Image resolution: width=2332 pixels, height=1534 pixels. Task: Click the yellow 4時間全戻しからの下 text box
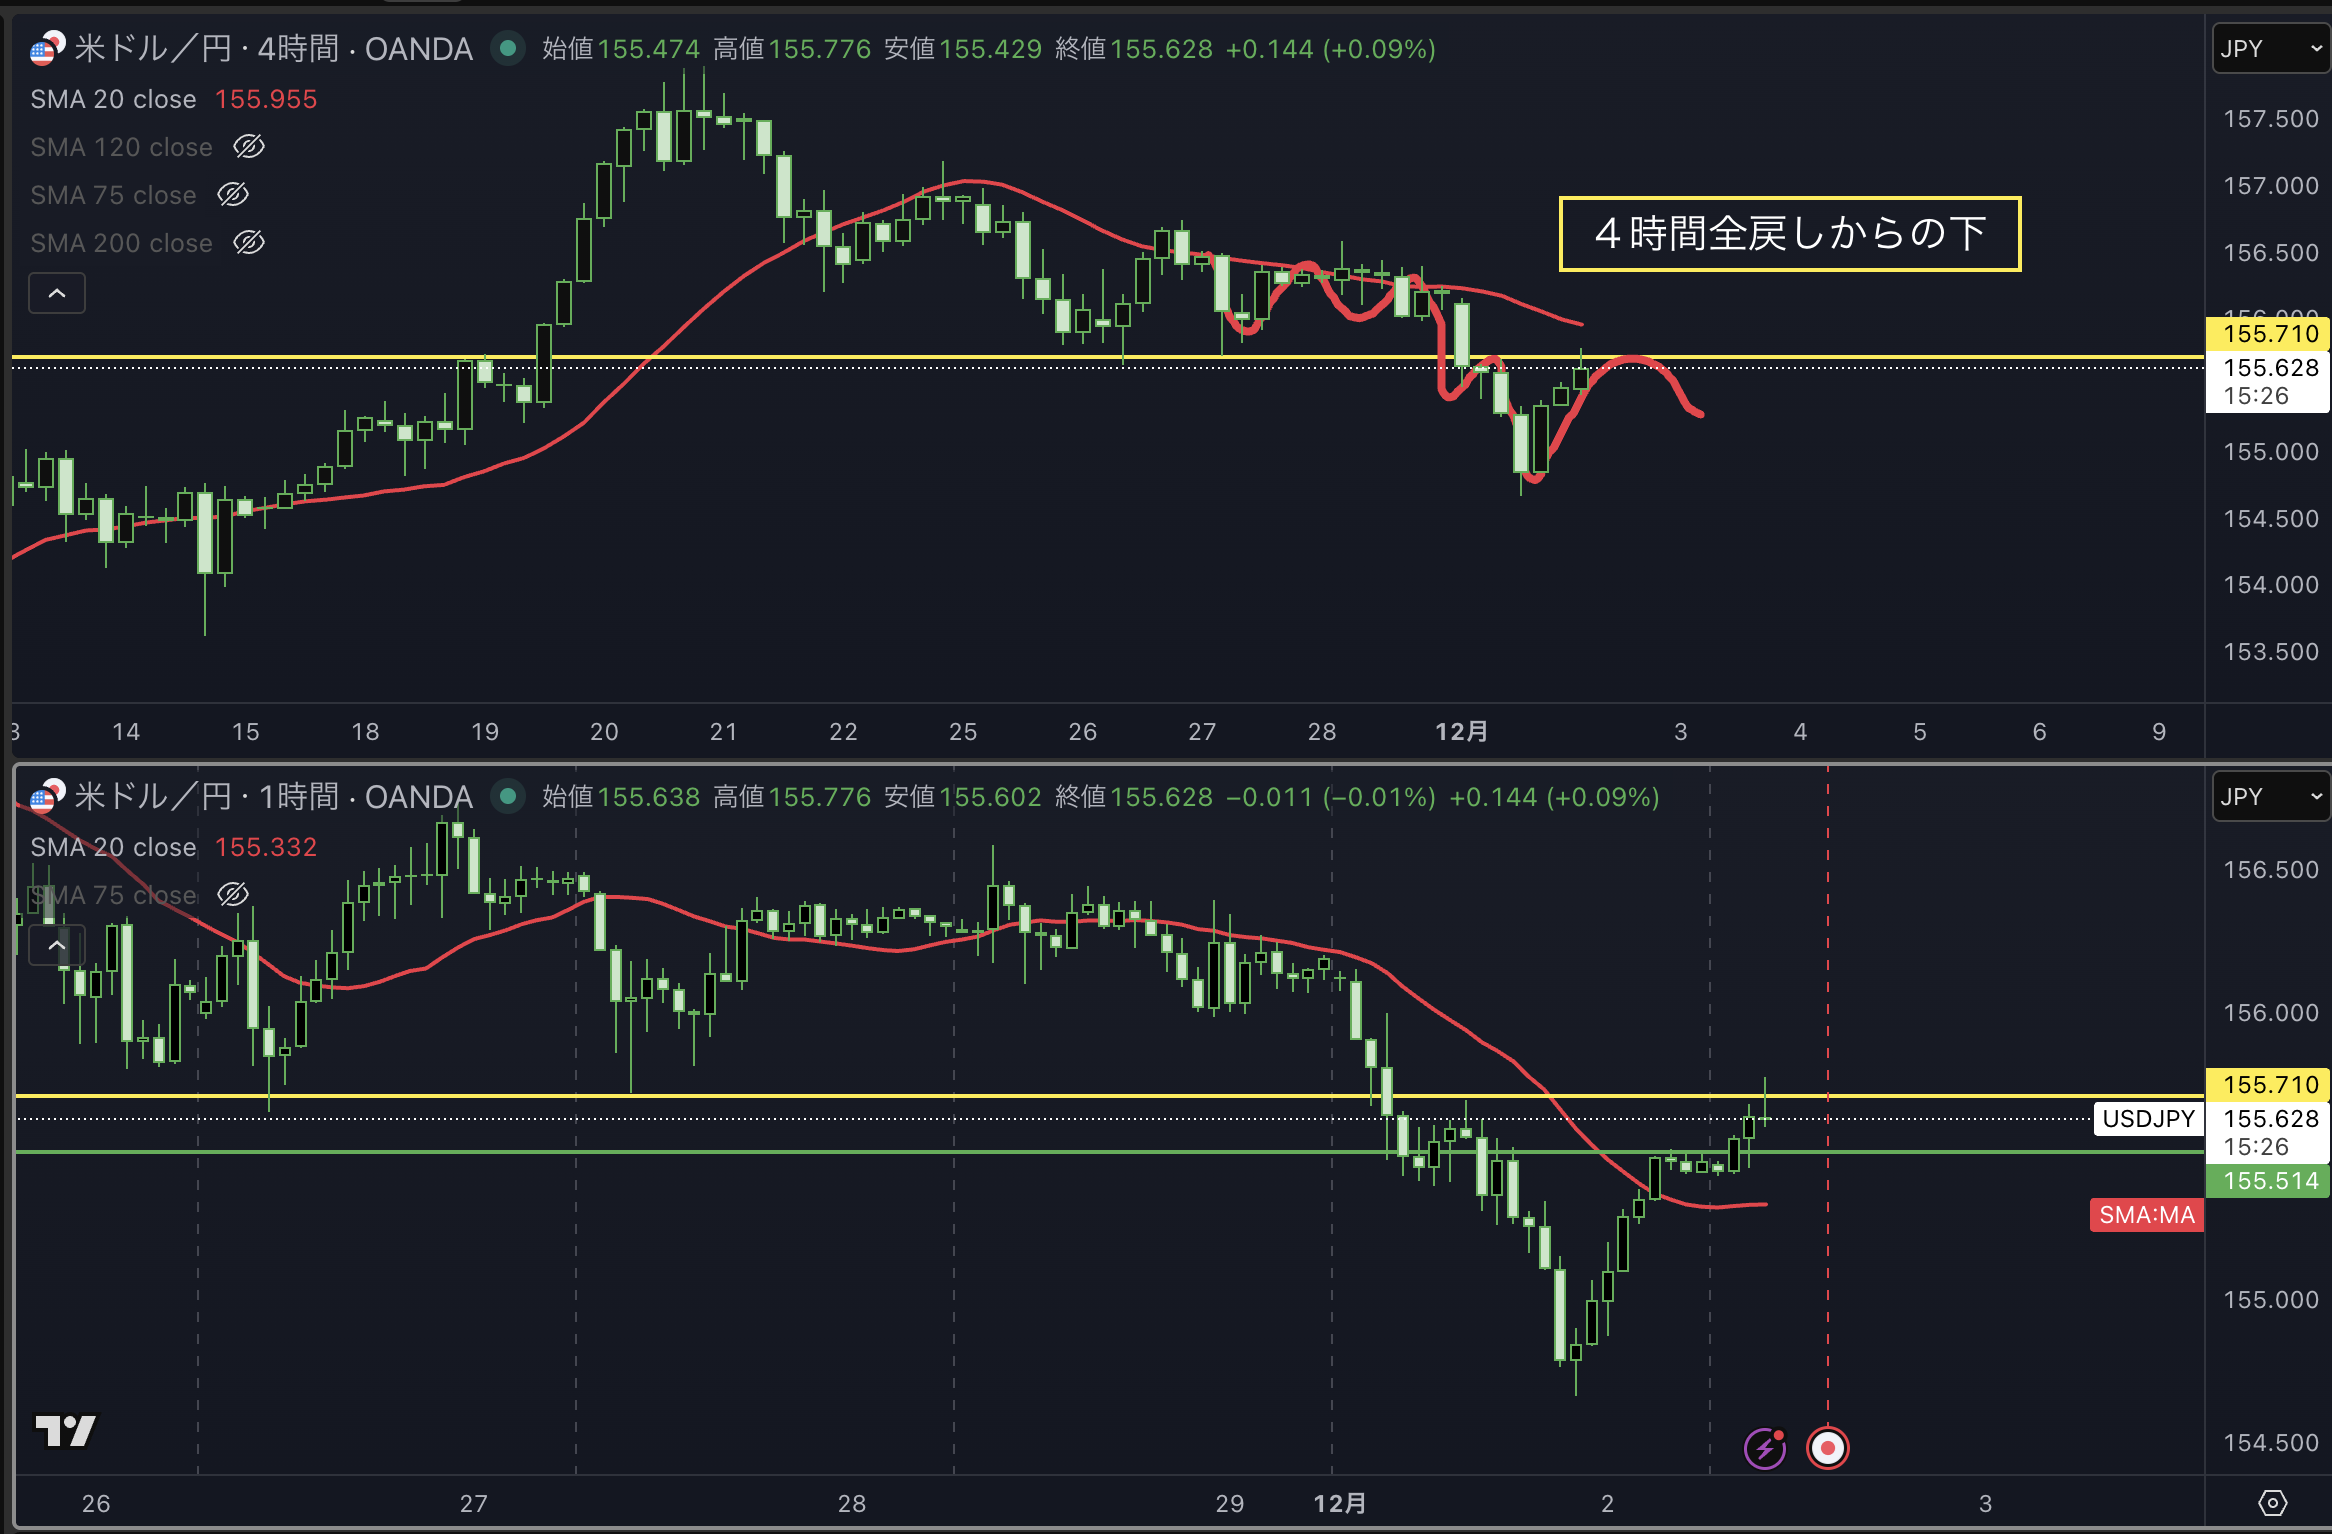[1789, 234]
